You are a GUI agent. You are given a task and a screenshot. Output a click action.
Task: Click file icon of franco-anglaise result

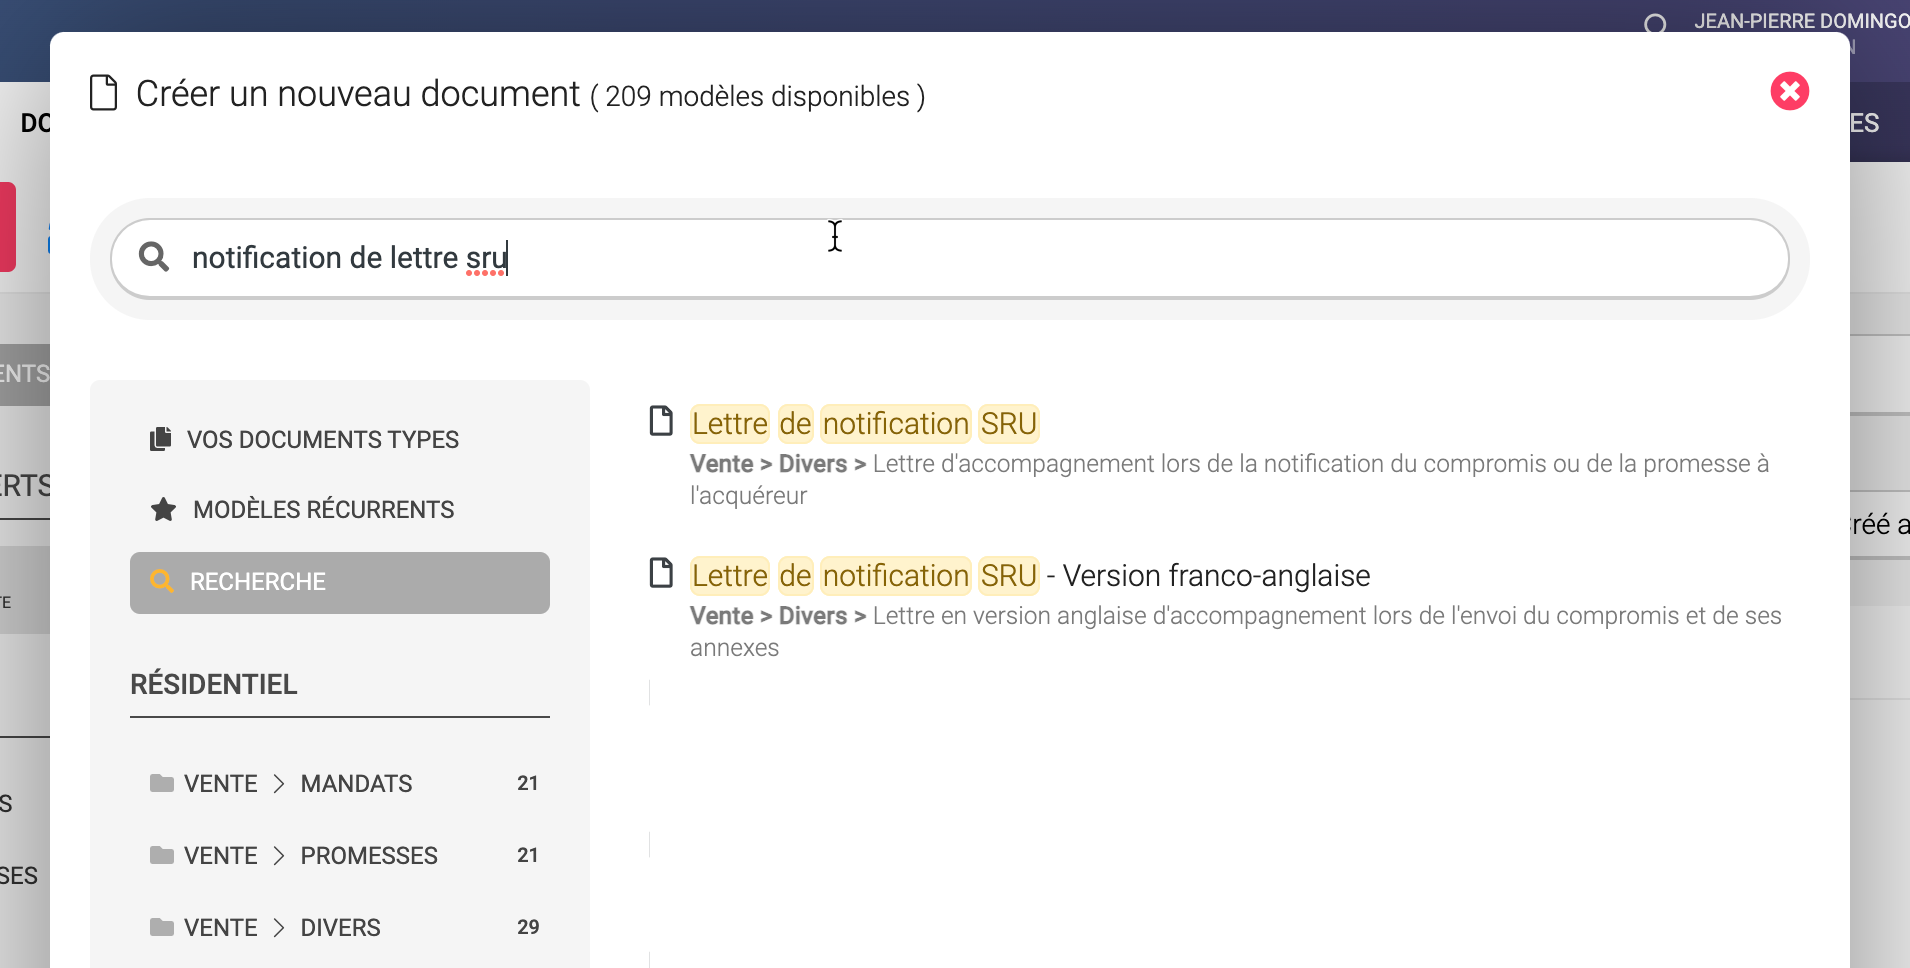[661, 573]
